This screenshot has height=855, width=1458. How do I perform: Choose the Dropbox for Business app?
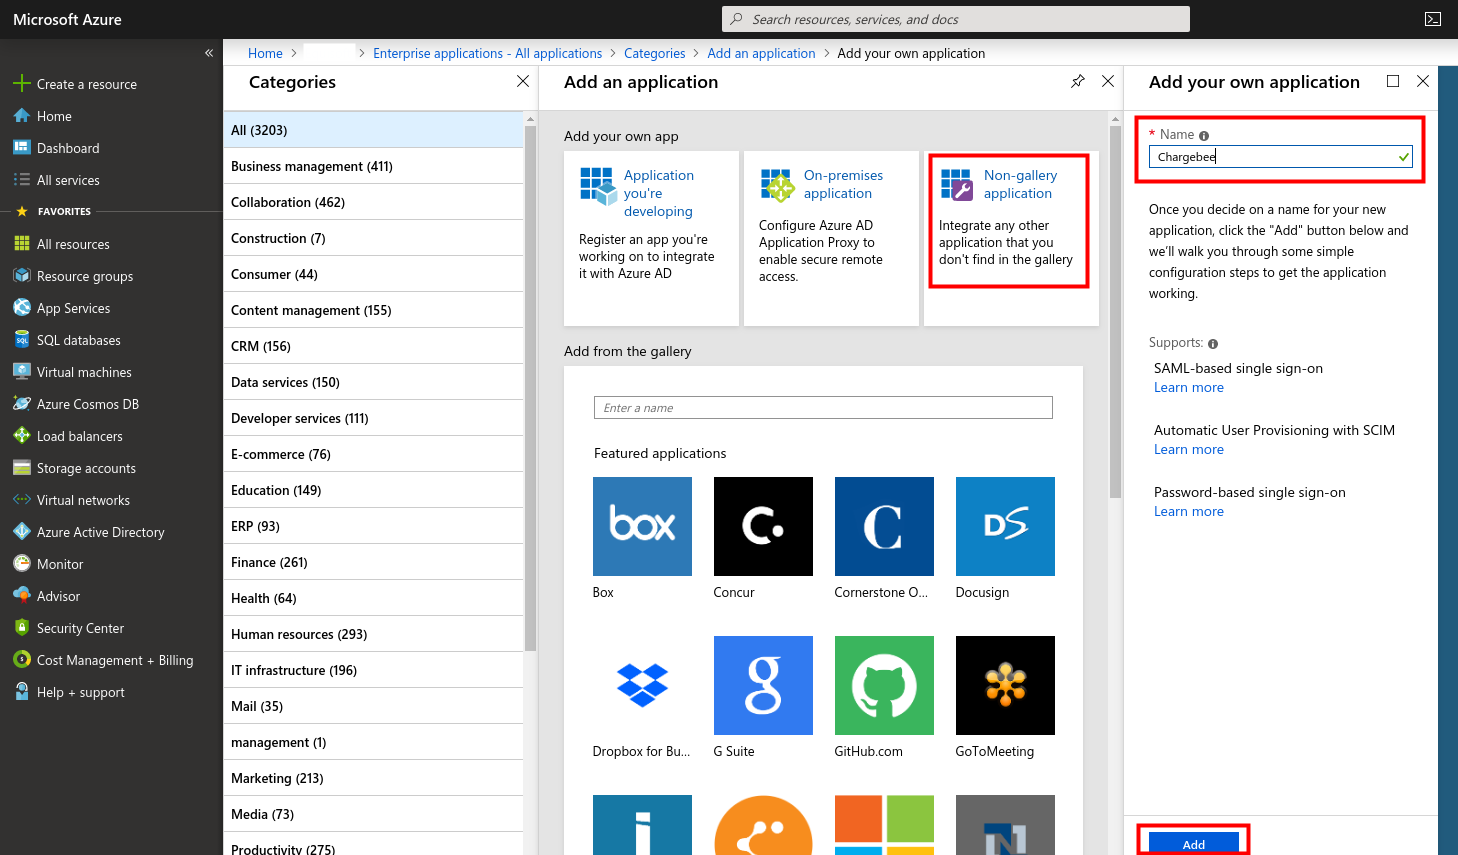click(x=642, y=685)
